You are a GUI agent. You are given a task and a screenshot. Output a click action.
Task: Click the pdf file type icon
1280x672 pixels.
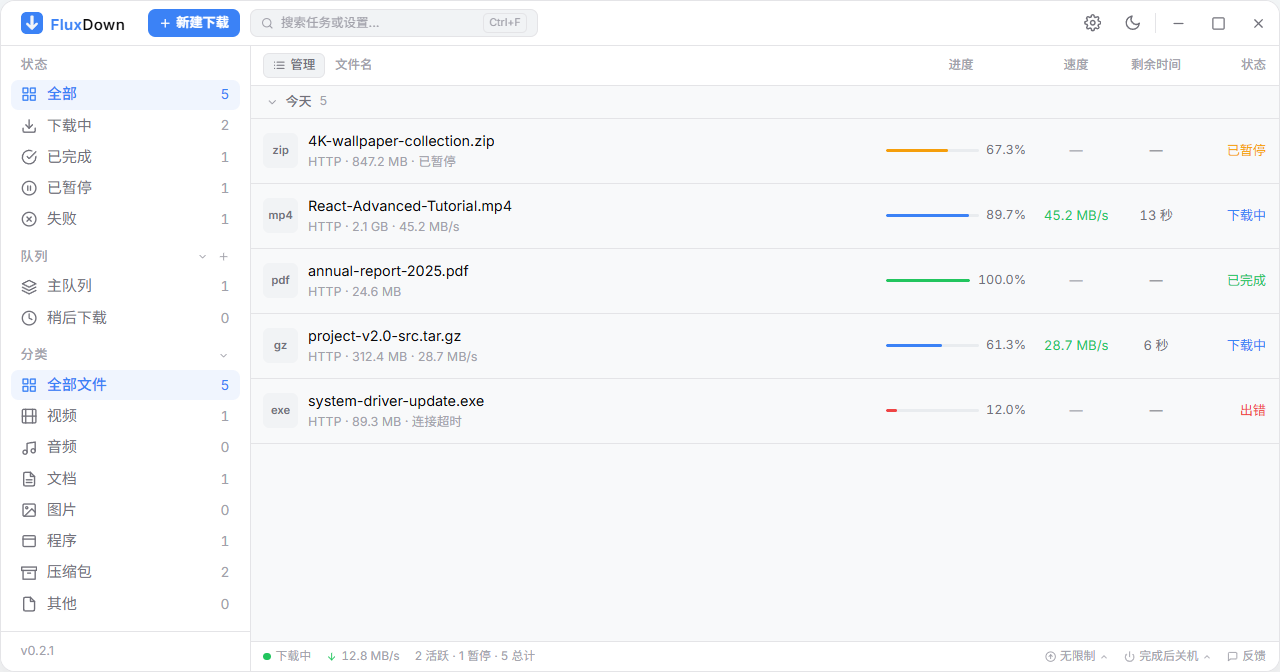tap(281, 281)
